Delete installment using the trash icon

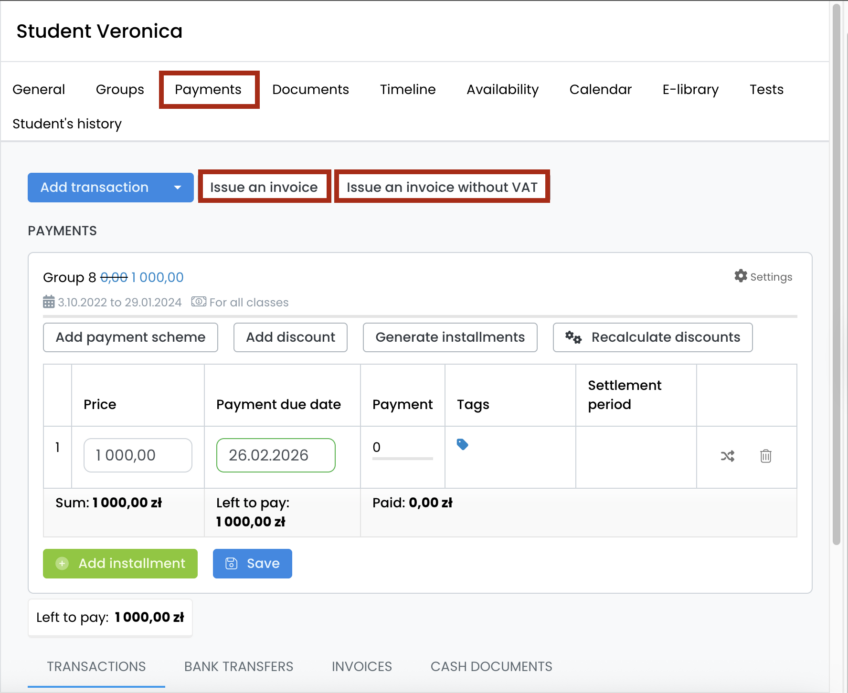pos(766,456)
